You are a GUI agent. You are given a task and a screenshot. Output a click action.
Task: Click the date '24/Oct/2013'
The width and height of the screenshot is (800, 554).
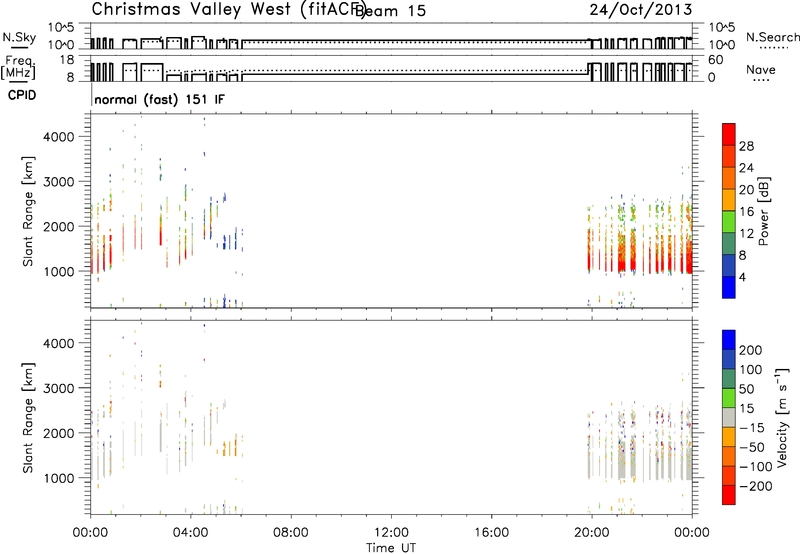click(641, 10)
